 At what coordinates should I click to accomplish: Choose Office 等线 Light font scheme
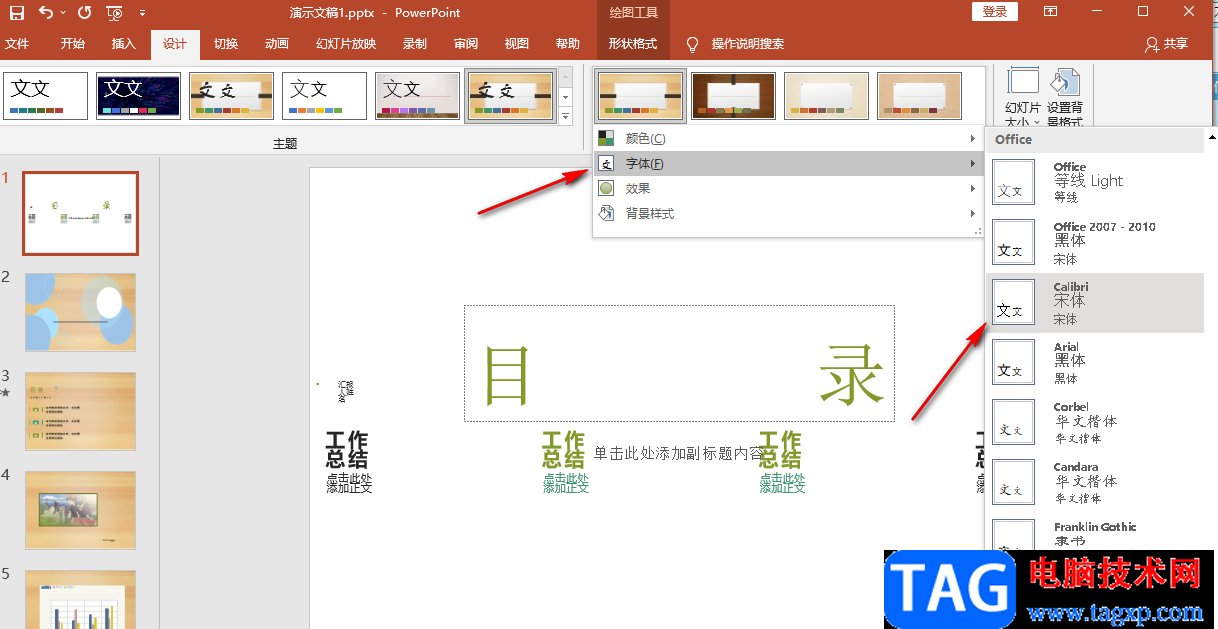click(1095, 181)
